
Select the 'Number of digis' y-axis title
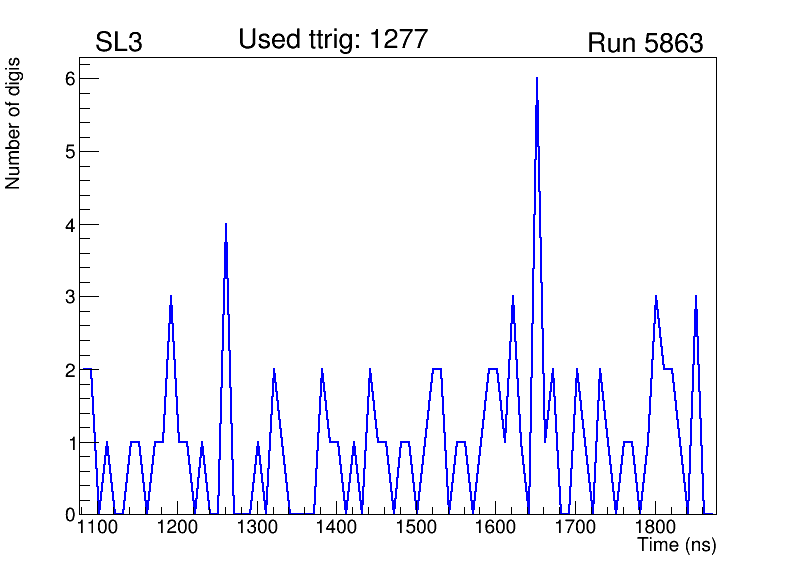coord(14,123)
